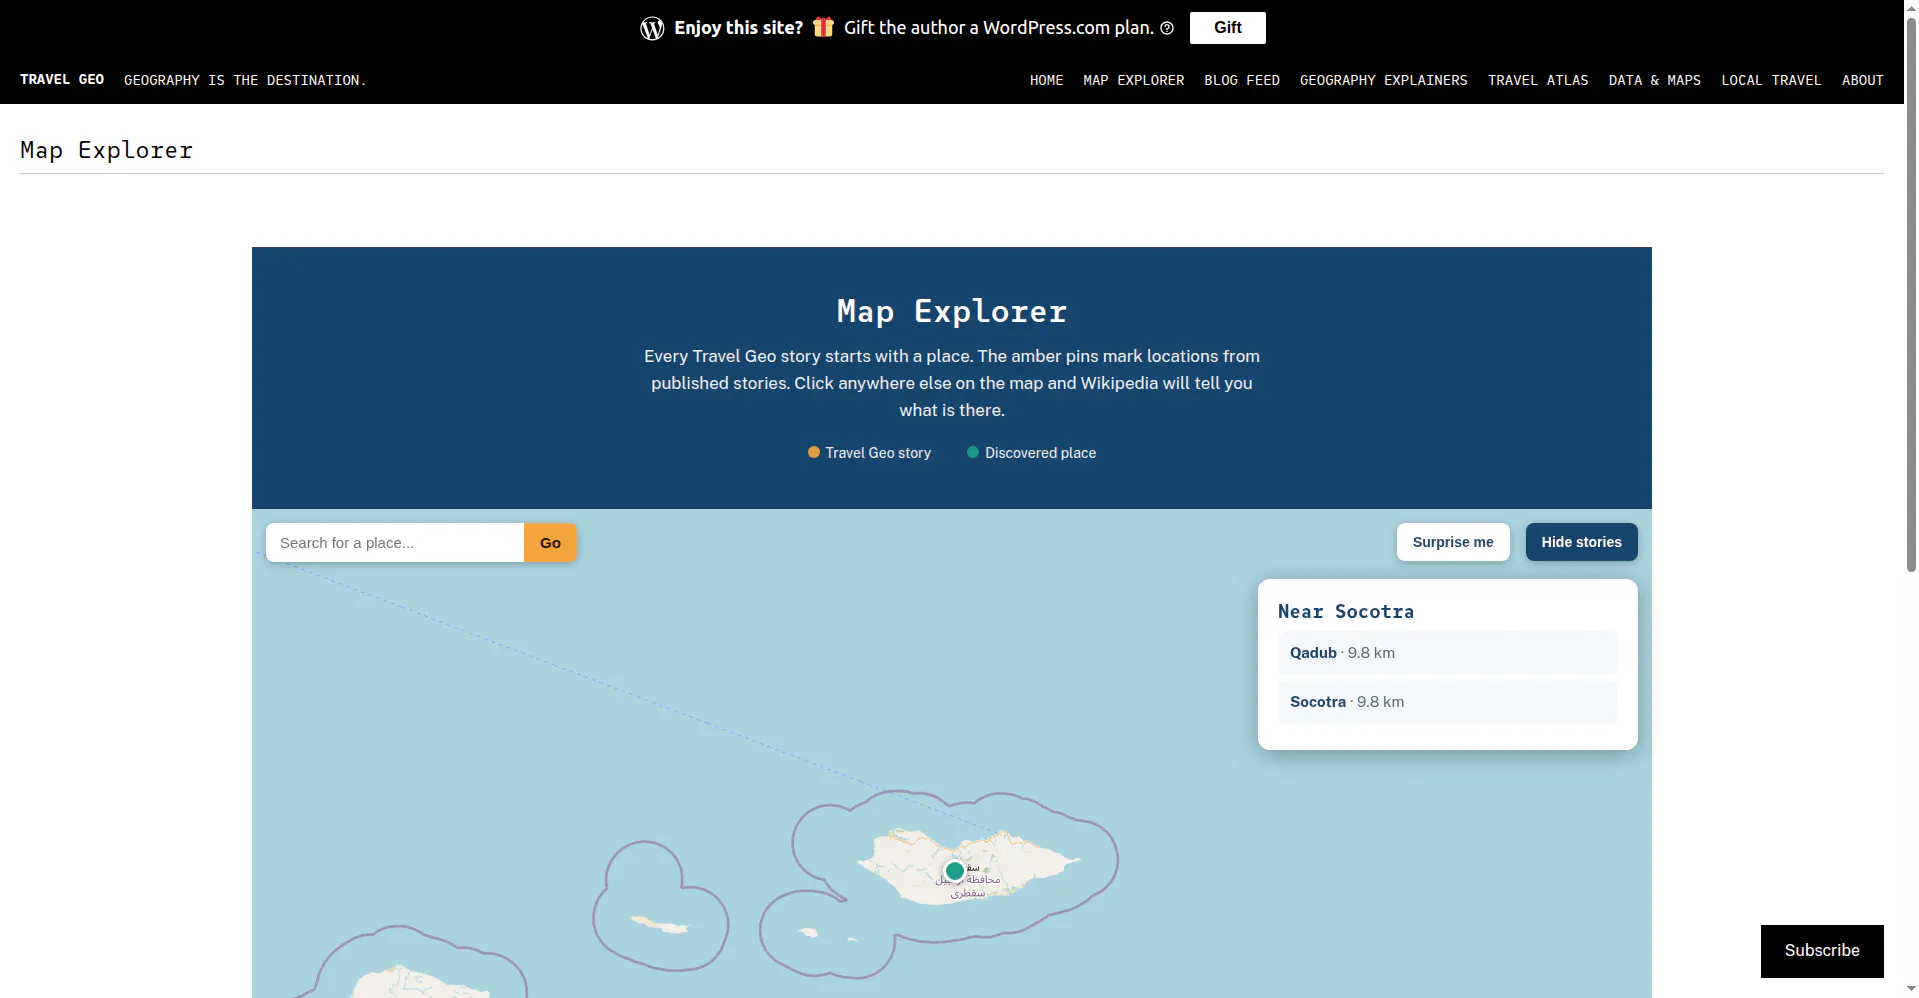1919x998 pixels.
Task: Visit the About page
Action: (x=1863, y=80)
